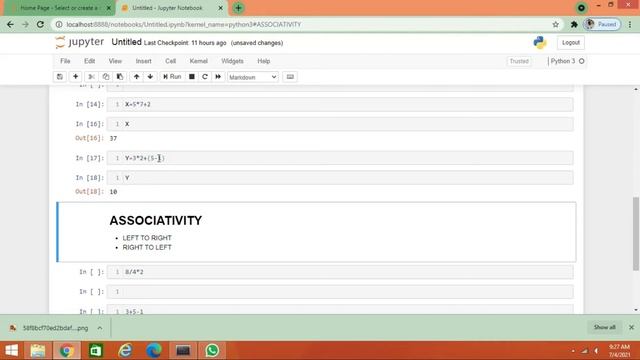Paste cells below icon
Screen dimensions: 640x360
point(120,77)
